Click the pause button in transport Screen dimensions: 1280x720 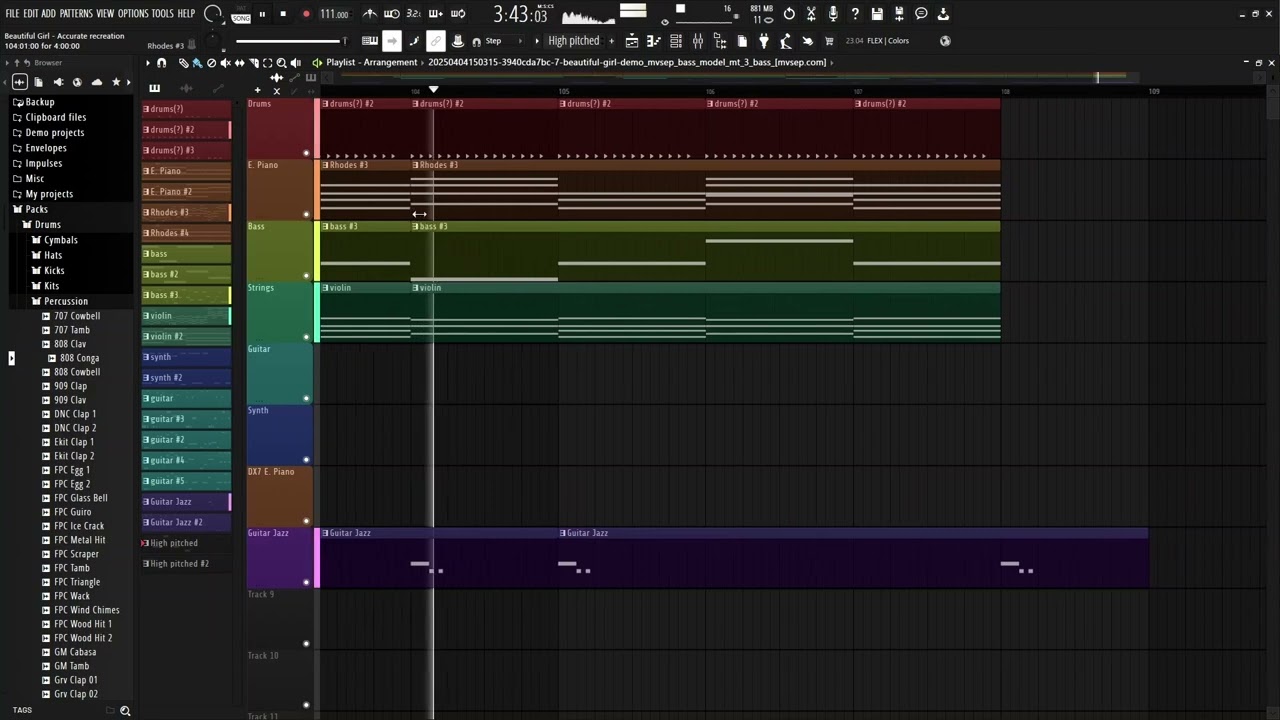[x=262, y=14]
